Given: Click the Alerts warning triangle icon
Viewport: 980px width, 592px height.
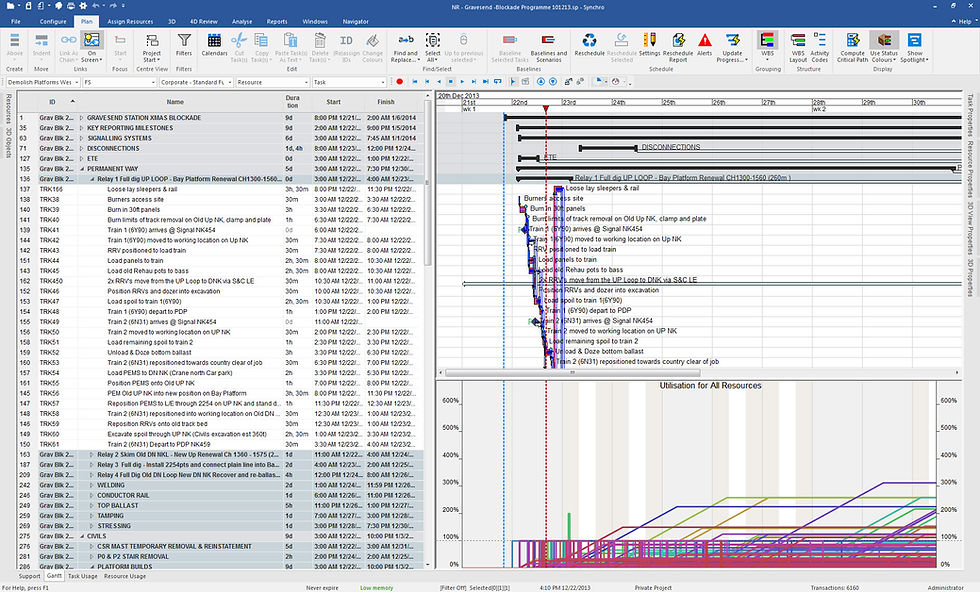Looking at the screenshot, I should [704, 41].
